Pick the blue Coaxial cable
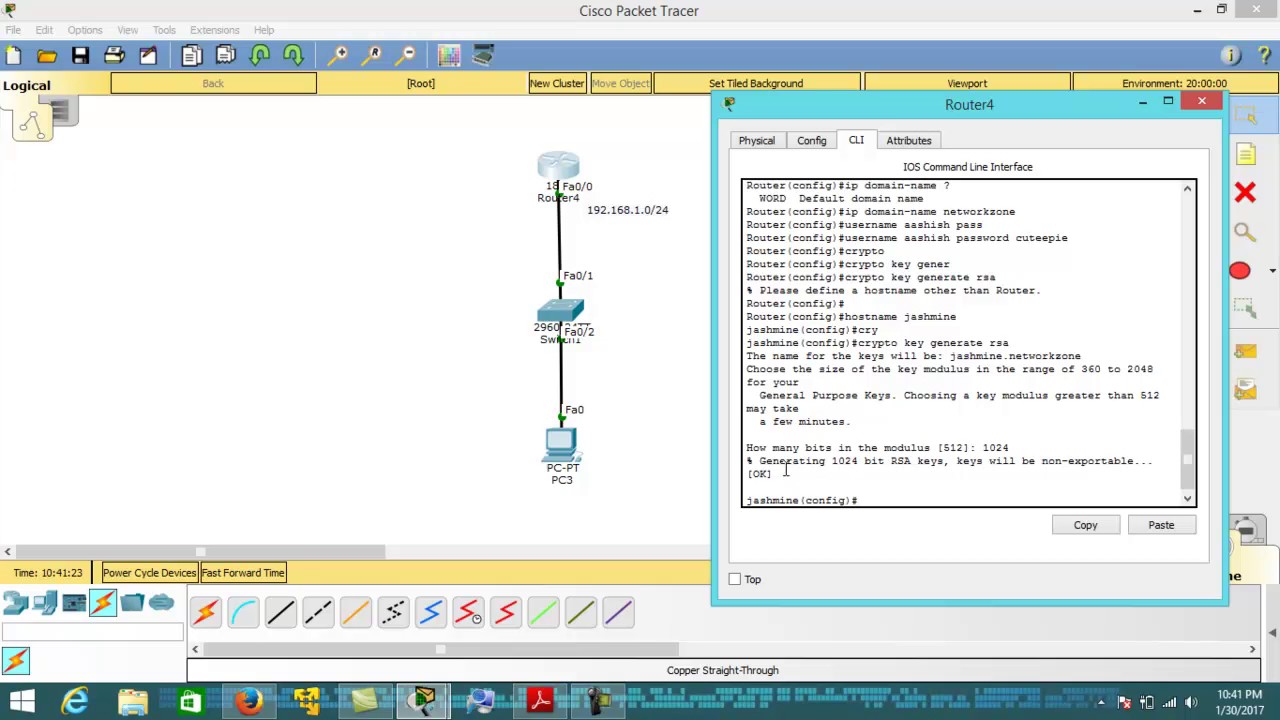 click(431, 612)
